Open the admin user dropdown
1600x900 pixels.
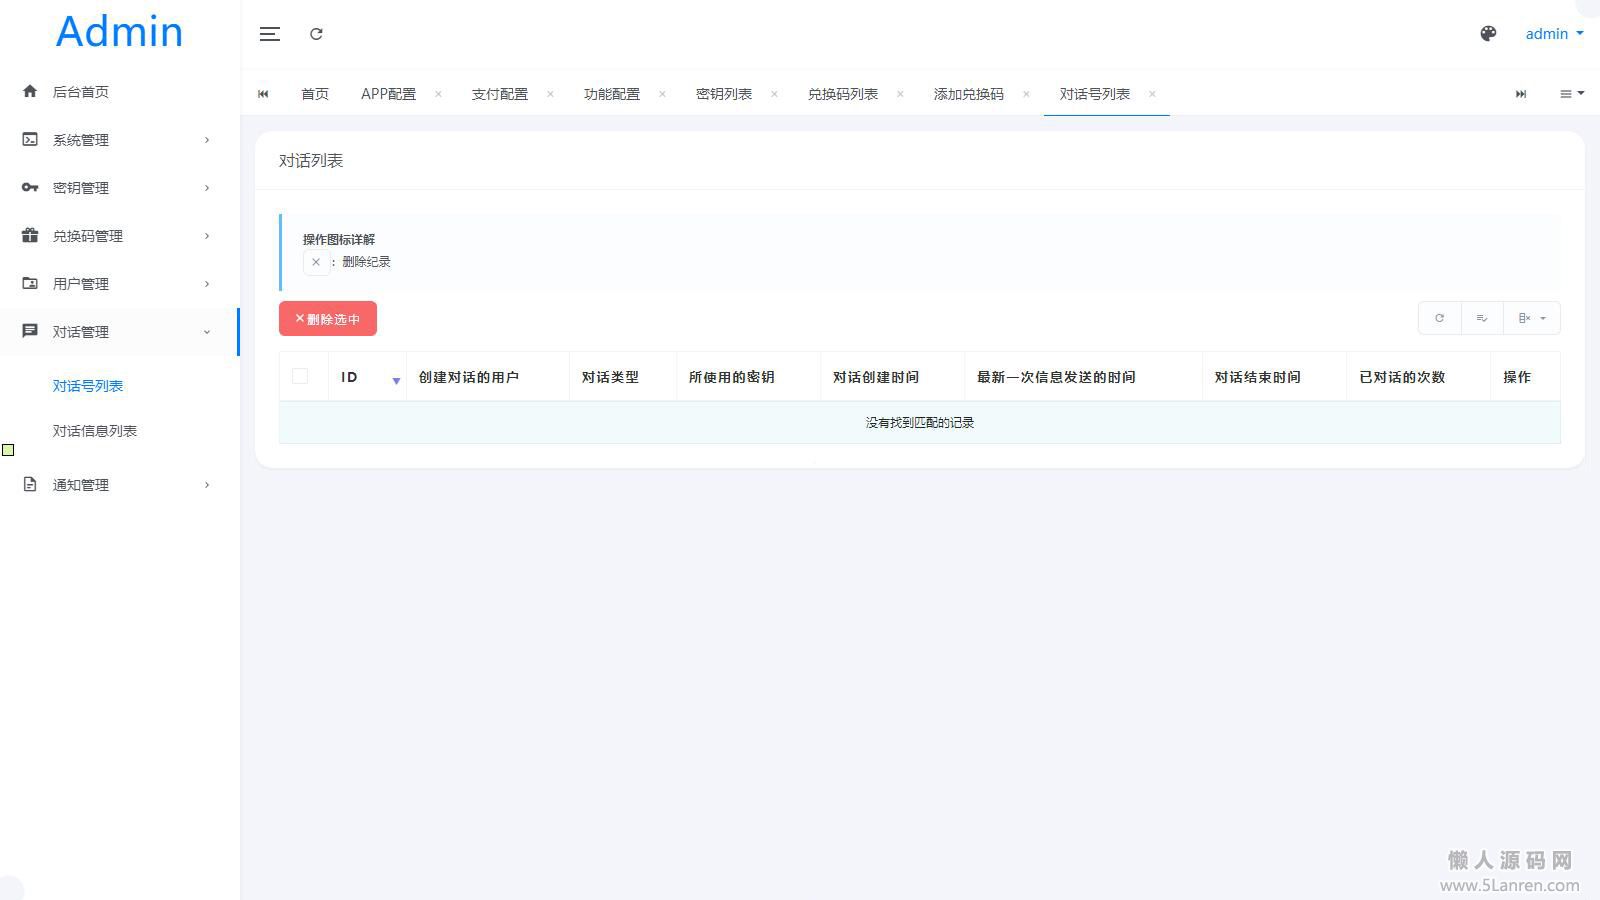click(x=1553, y=34)
